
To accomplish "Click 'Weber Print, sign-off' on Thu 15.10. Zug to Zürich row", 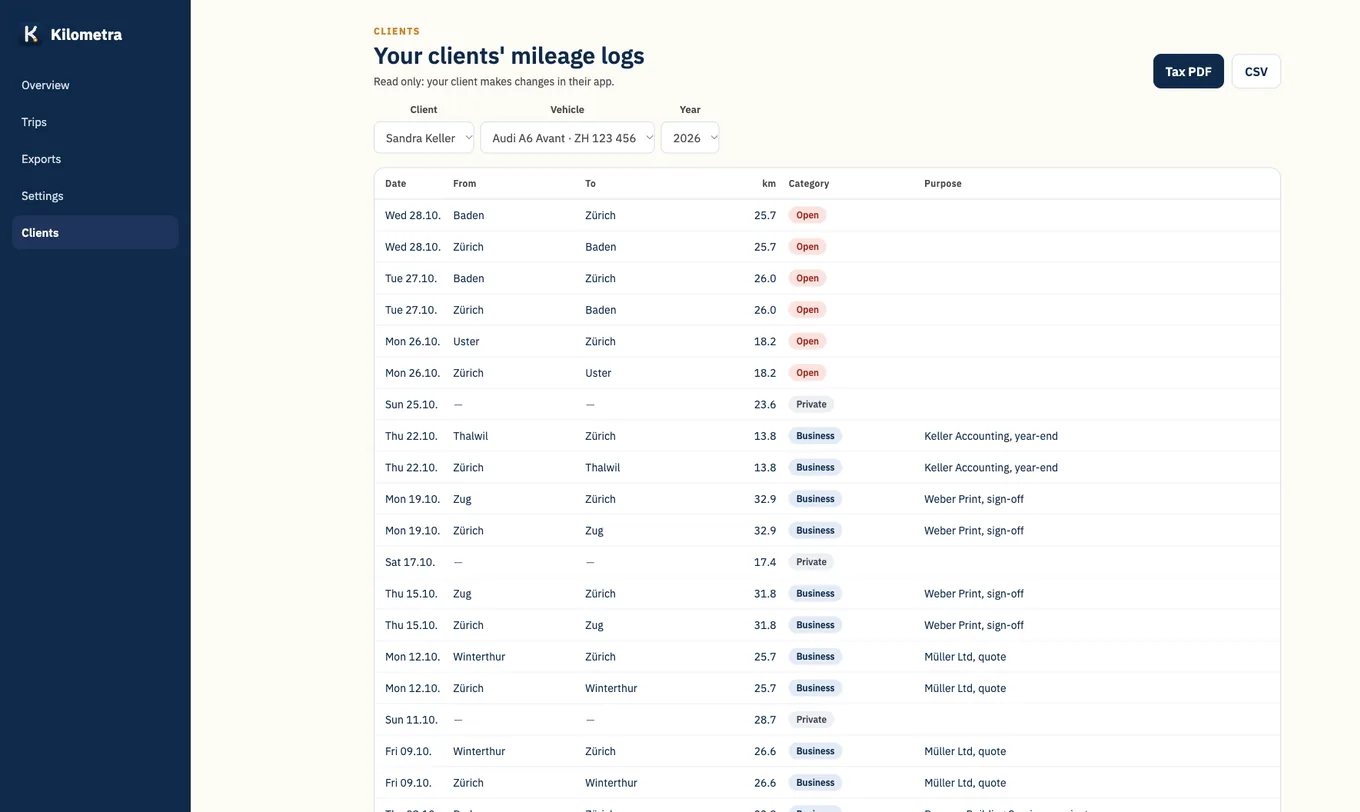I will click(974, 594).
